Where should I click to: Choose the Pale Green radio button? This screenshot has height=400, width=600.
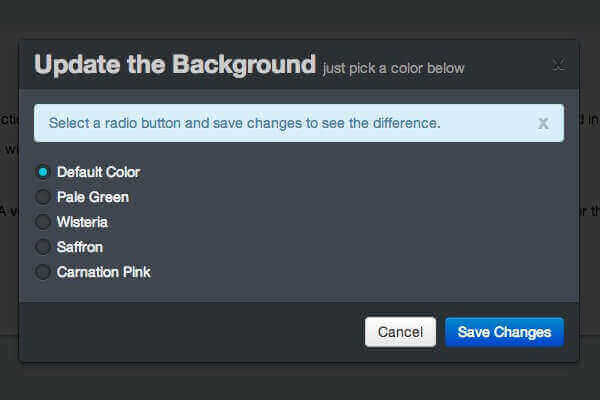click(43, 197)
